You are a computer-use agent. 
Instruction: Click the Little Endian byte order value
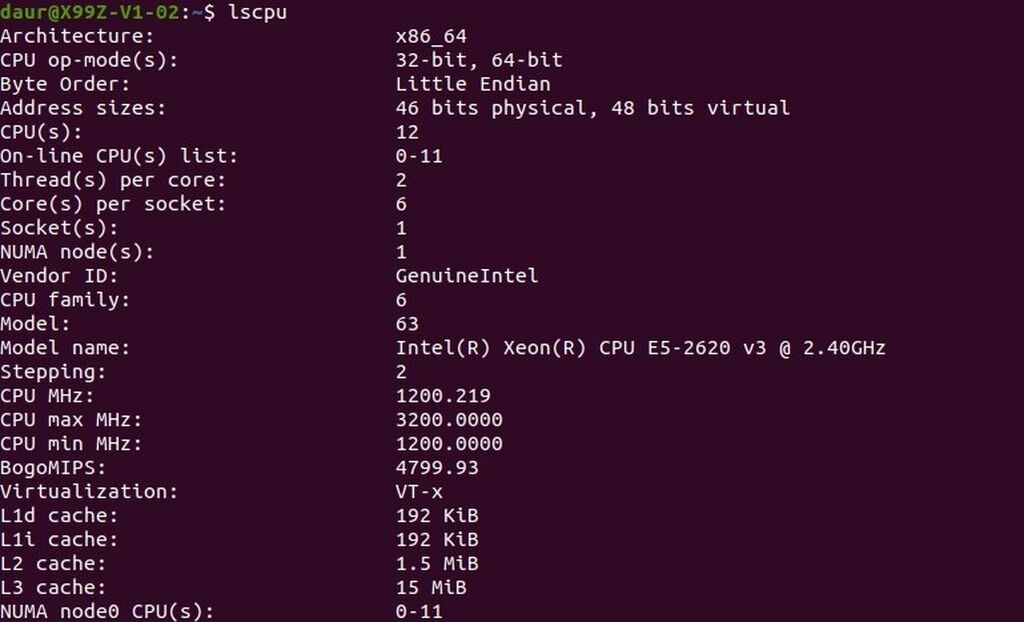tap(473, 84)
